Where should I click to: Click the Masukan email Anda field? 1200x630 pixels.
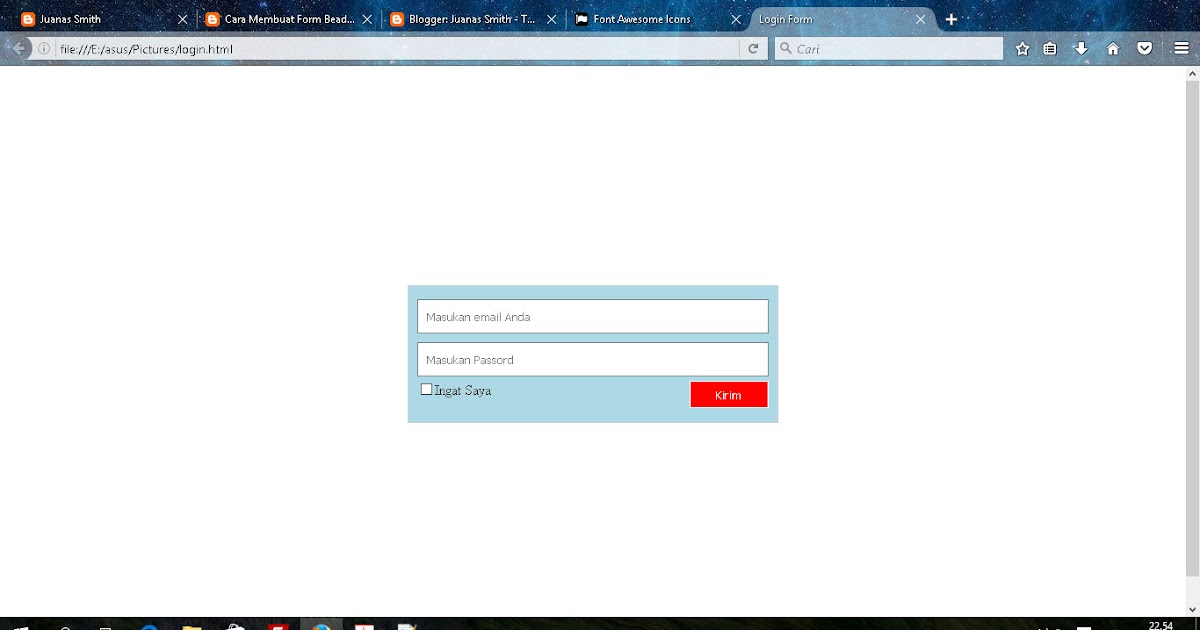(592, 315)
